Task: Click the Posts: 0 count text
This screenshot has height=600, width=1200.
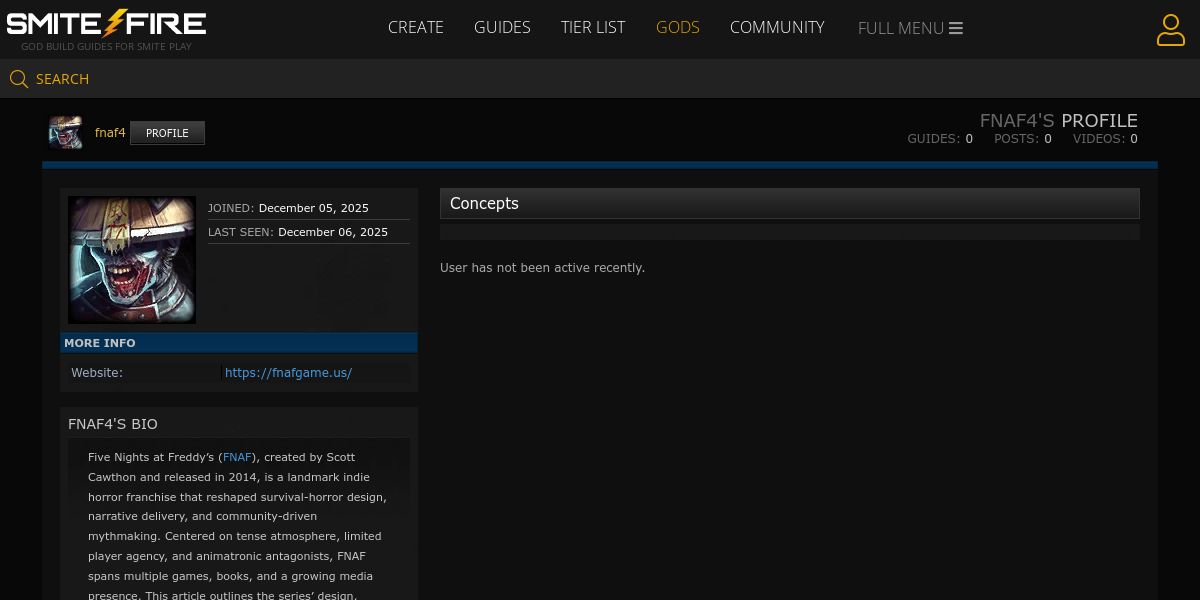Action: (1023, 139)
